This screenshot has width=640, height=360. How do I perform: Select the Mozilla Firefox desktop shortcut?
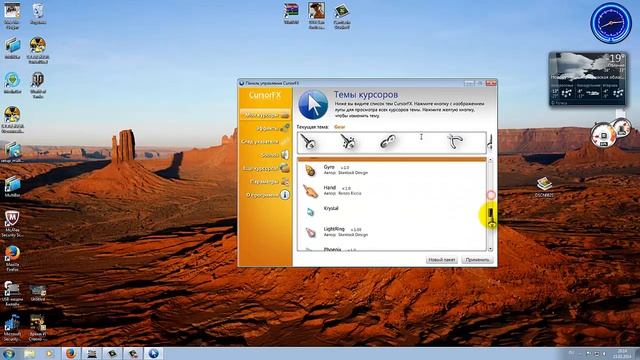12,258
